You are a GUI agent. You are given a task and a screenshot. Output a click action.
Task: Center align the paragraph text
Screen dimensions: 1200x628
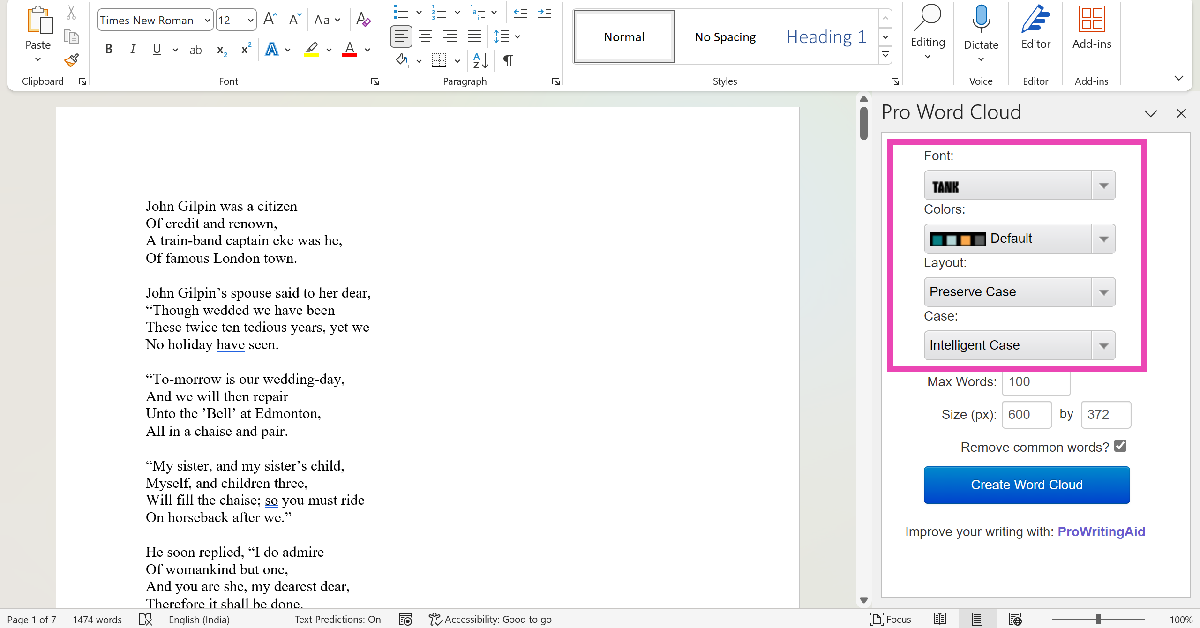tap(425, 36)
